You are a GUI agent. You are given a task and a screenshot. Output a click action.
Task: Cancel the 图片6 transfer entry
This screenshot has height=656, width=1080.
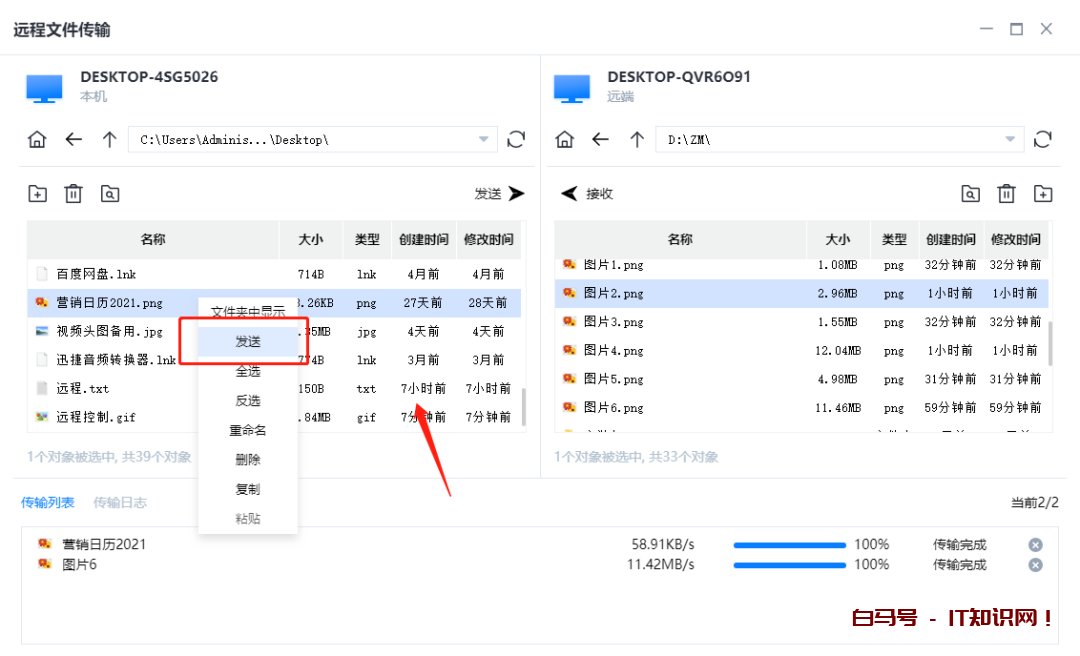(1036, 565)
